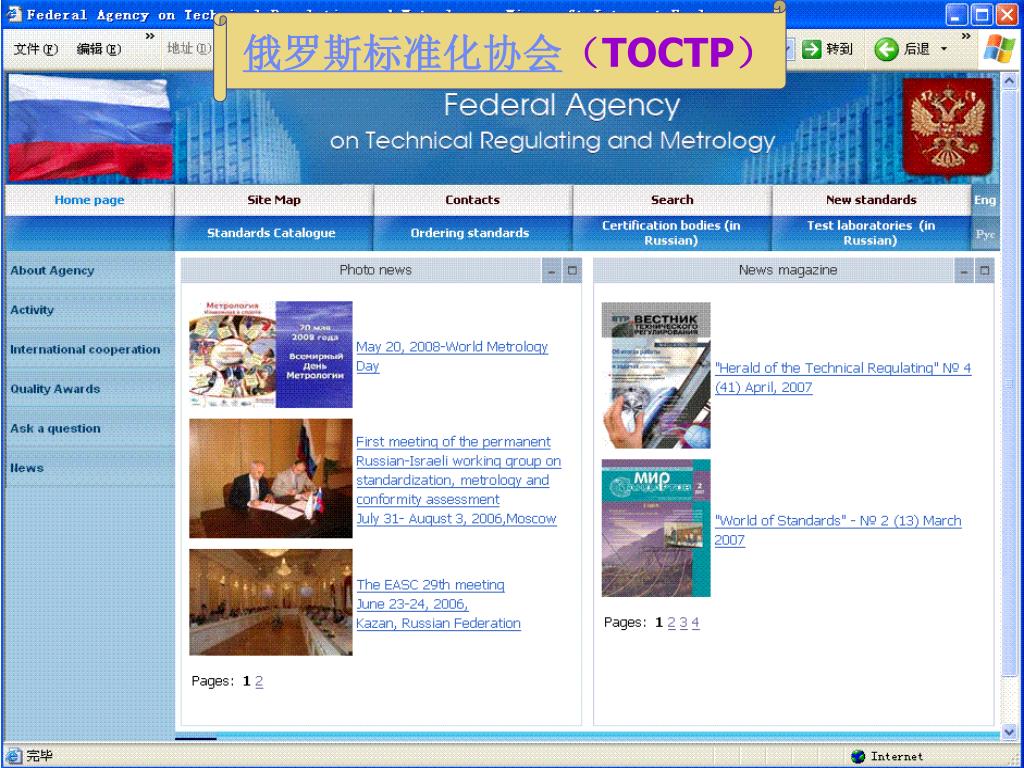1024x768 pixels.
Task: Open ВЕСТНИК magazine cover thumbnail
Action: pos(656,375)
